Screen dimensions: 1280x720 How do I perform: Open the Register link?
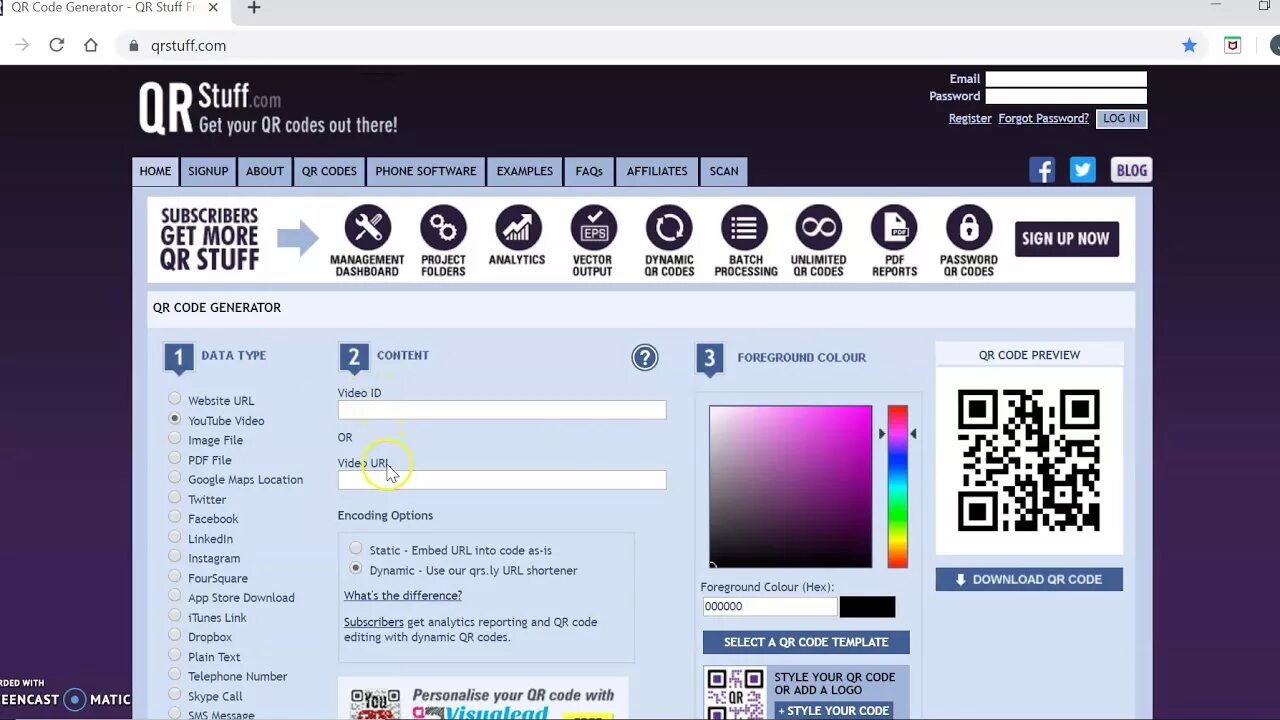pos(970,118)
